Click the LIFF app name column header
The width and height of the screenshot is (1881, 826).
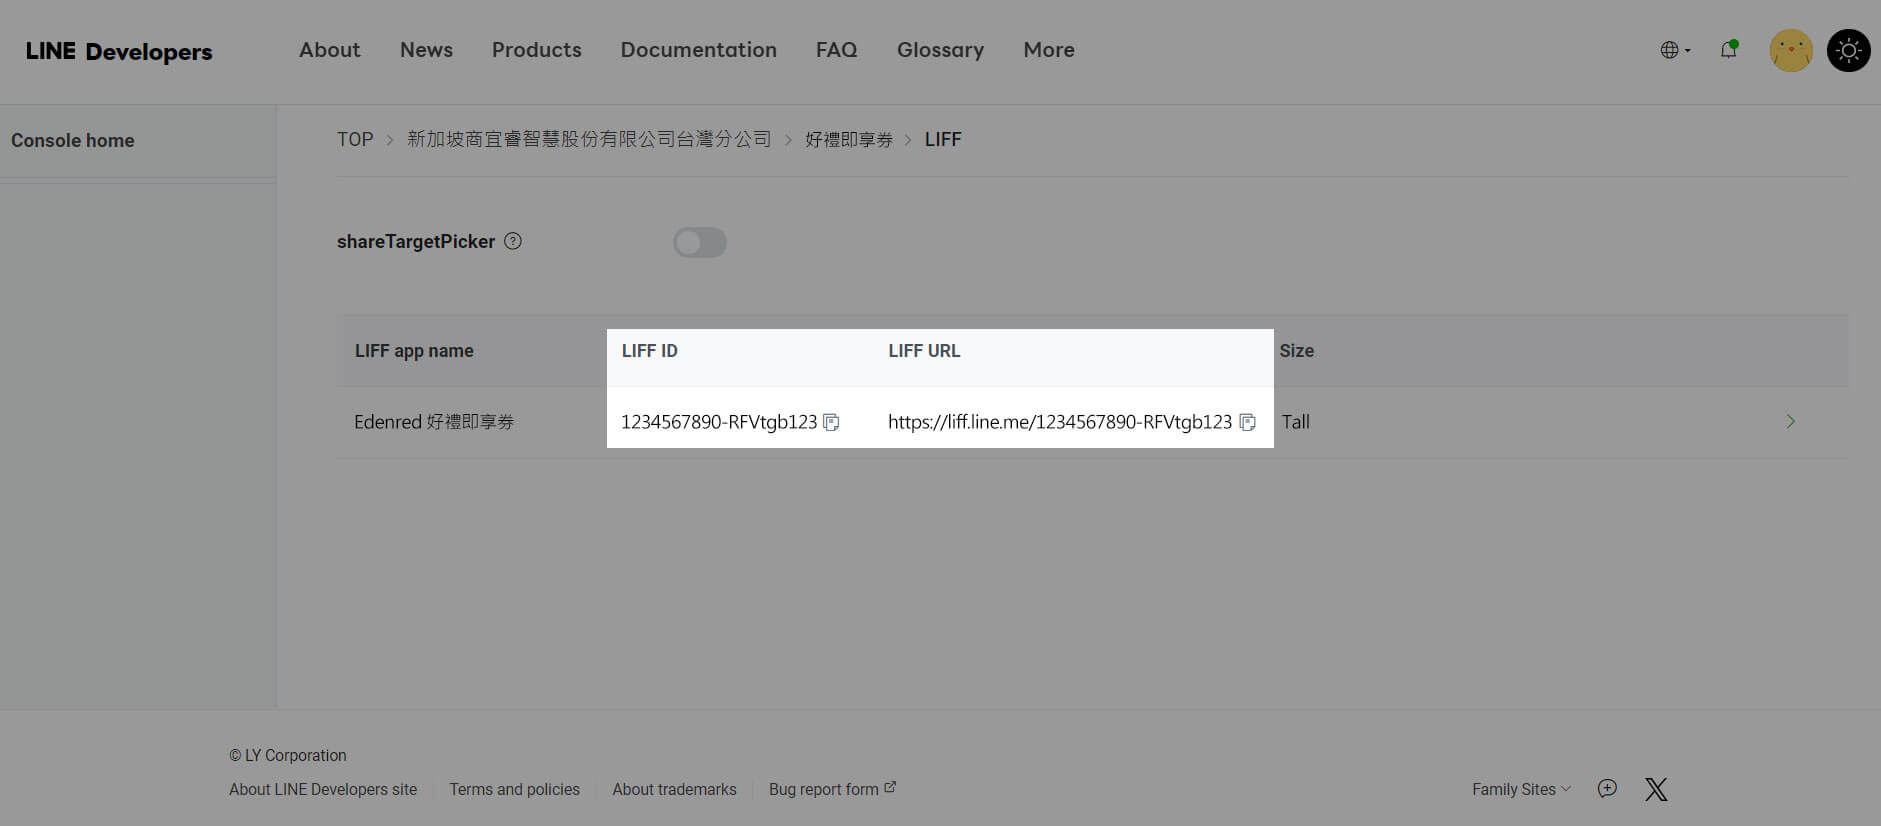(414, 351)
